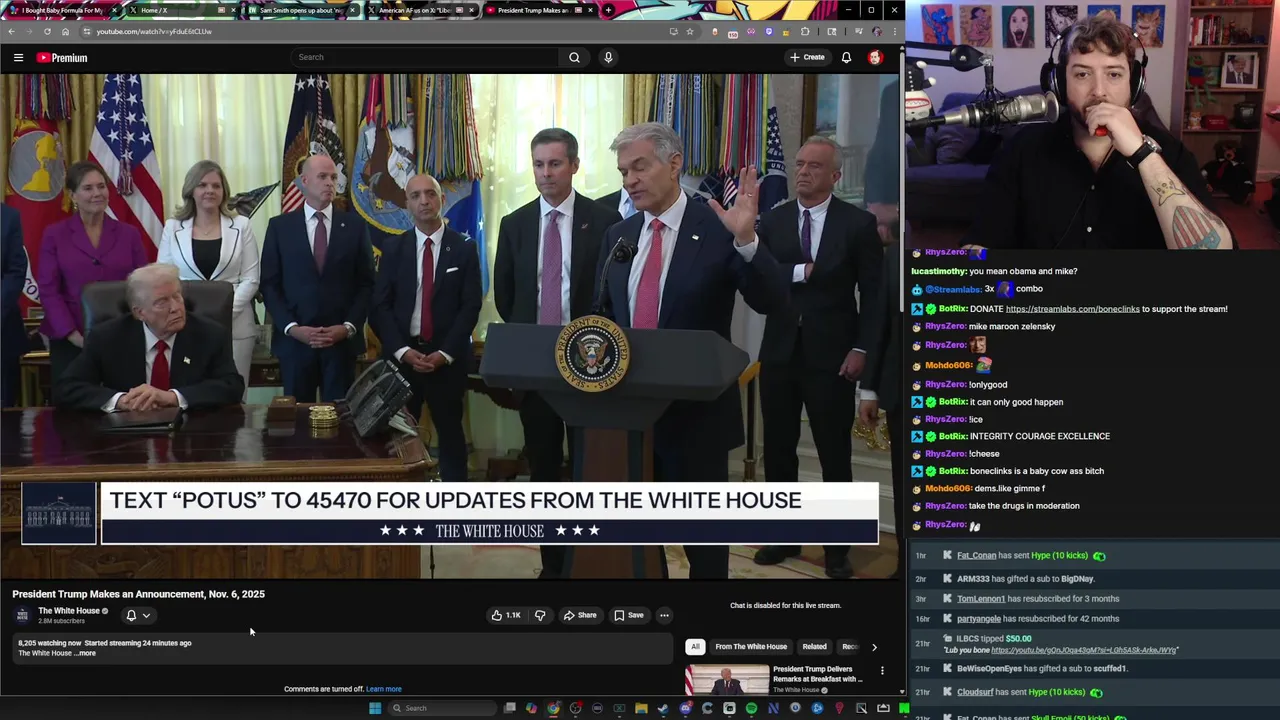Image resolution: width=1280 pixels, height=720 pixels.
Task: Open YouTube notifications bell in header
Action: point(846,57)
